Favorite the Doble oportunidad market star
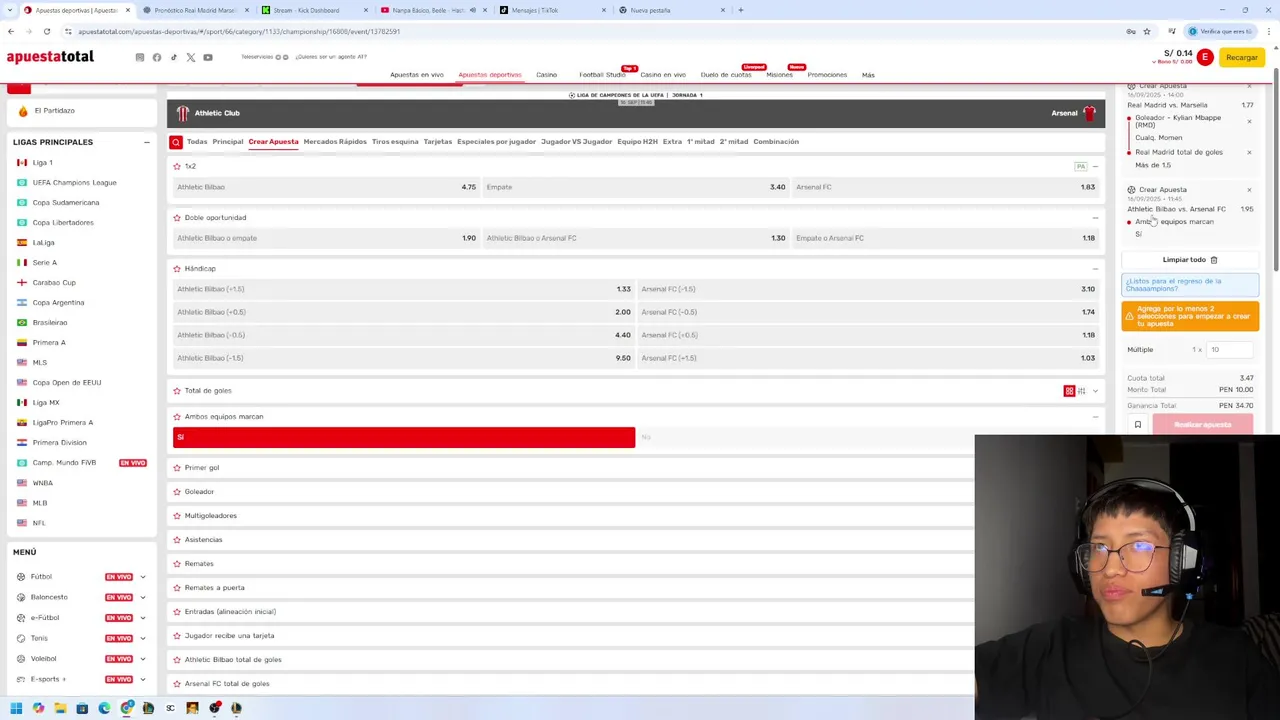Image resolution: width=1280 pixels, height=720 pixels. click(x=177, y=217)
